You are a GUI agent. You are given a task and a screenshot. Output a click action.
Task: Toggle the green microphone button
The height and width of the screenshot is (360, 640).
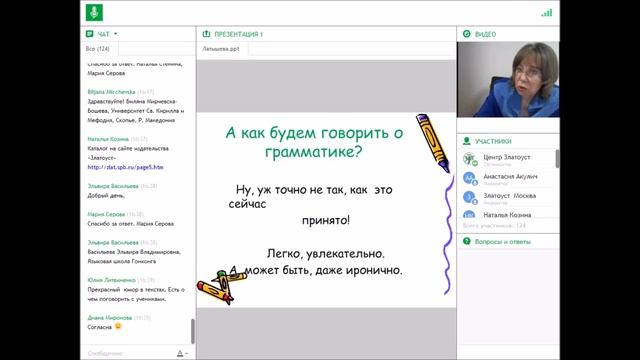tap(94, 13)
